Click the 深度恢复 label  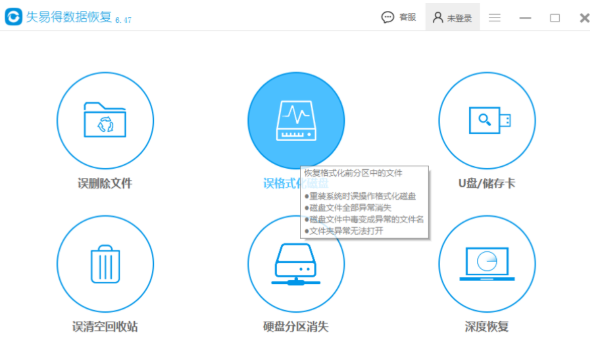click(487, 327)
